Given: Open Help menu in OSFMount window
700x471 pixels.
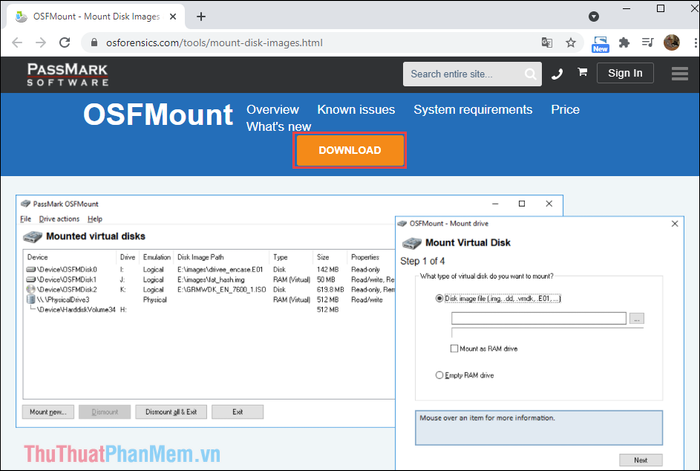Looking at the screenshot, I should click(x=95, y=219).
